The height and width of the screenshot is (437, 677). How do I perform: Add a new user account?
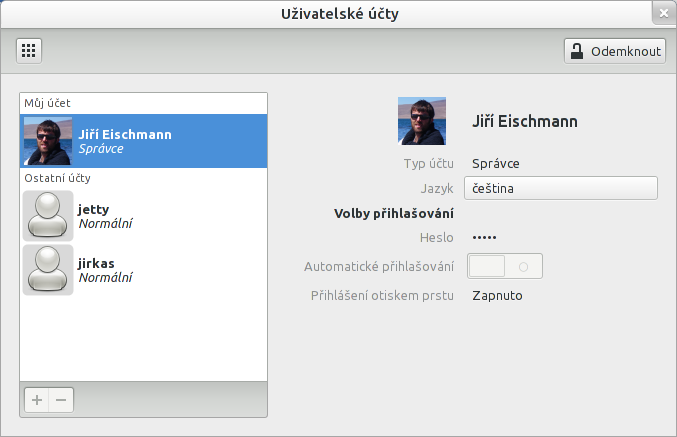[x=36, y=400]
